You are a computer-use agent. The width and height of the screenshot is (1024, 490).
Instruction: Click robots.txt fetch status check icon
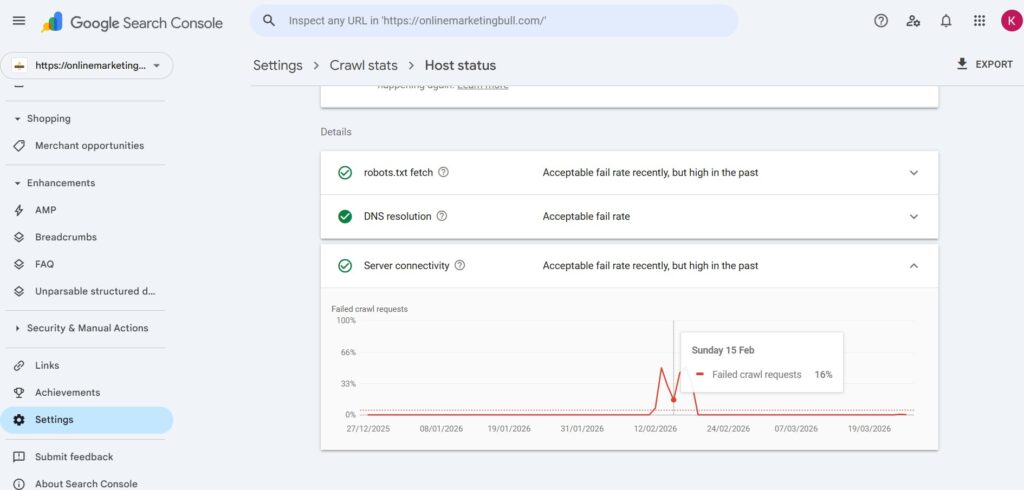345,173
